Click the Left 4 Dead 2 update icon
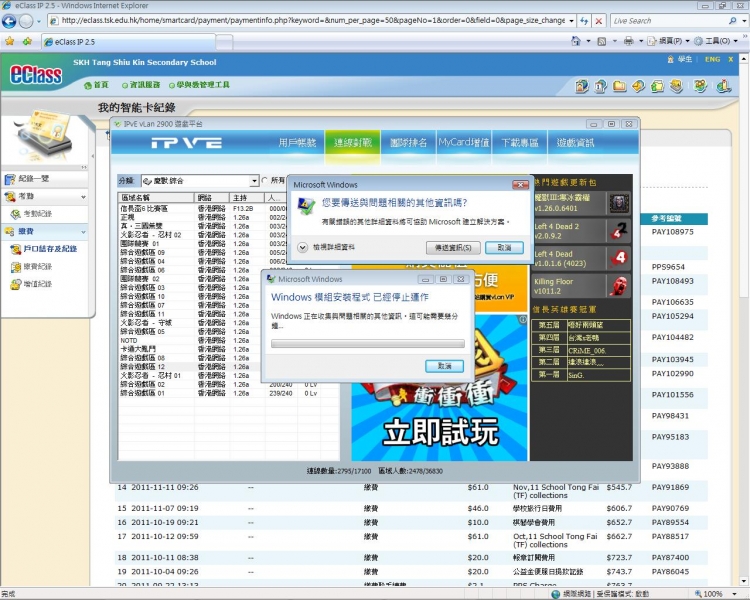750x600 pixels. (619, 231)
